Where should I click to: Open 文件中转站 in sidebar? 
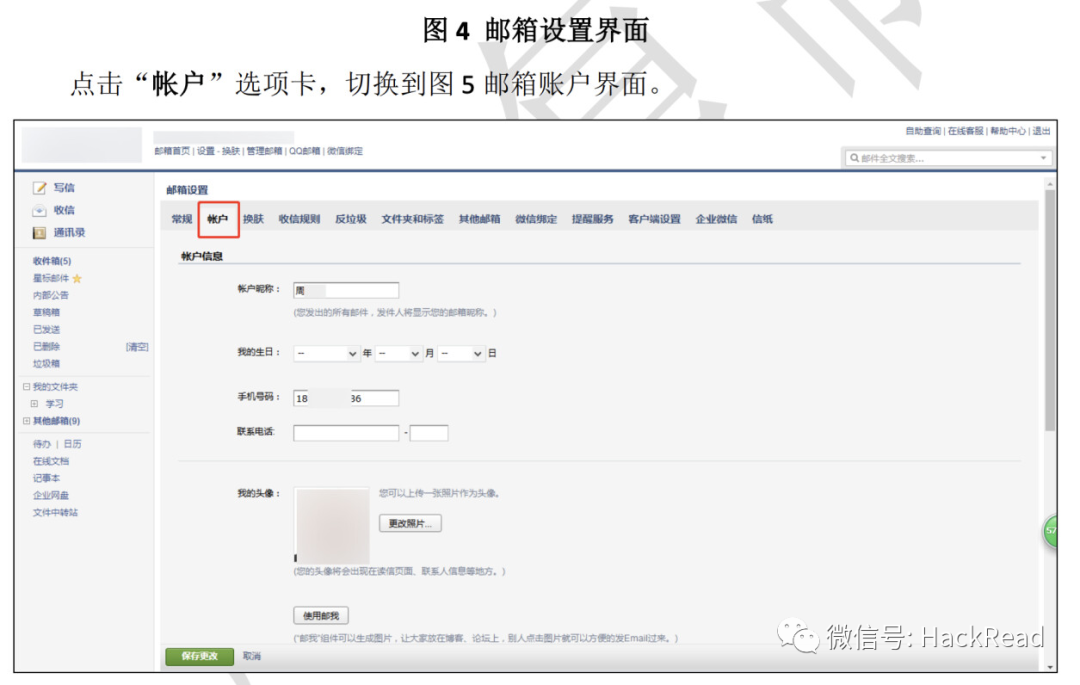point(55,513)
